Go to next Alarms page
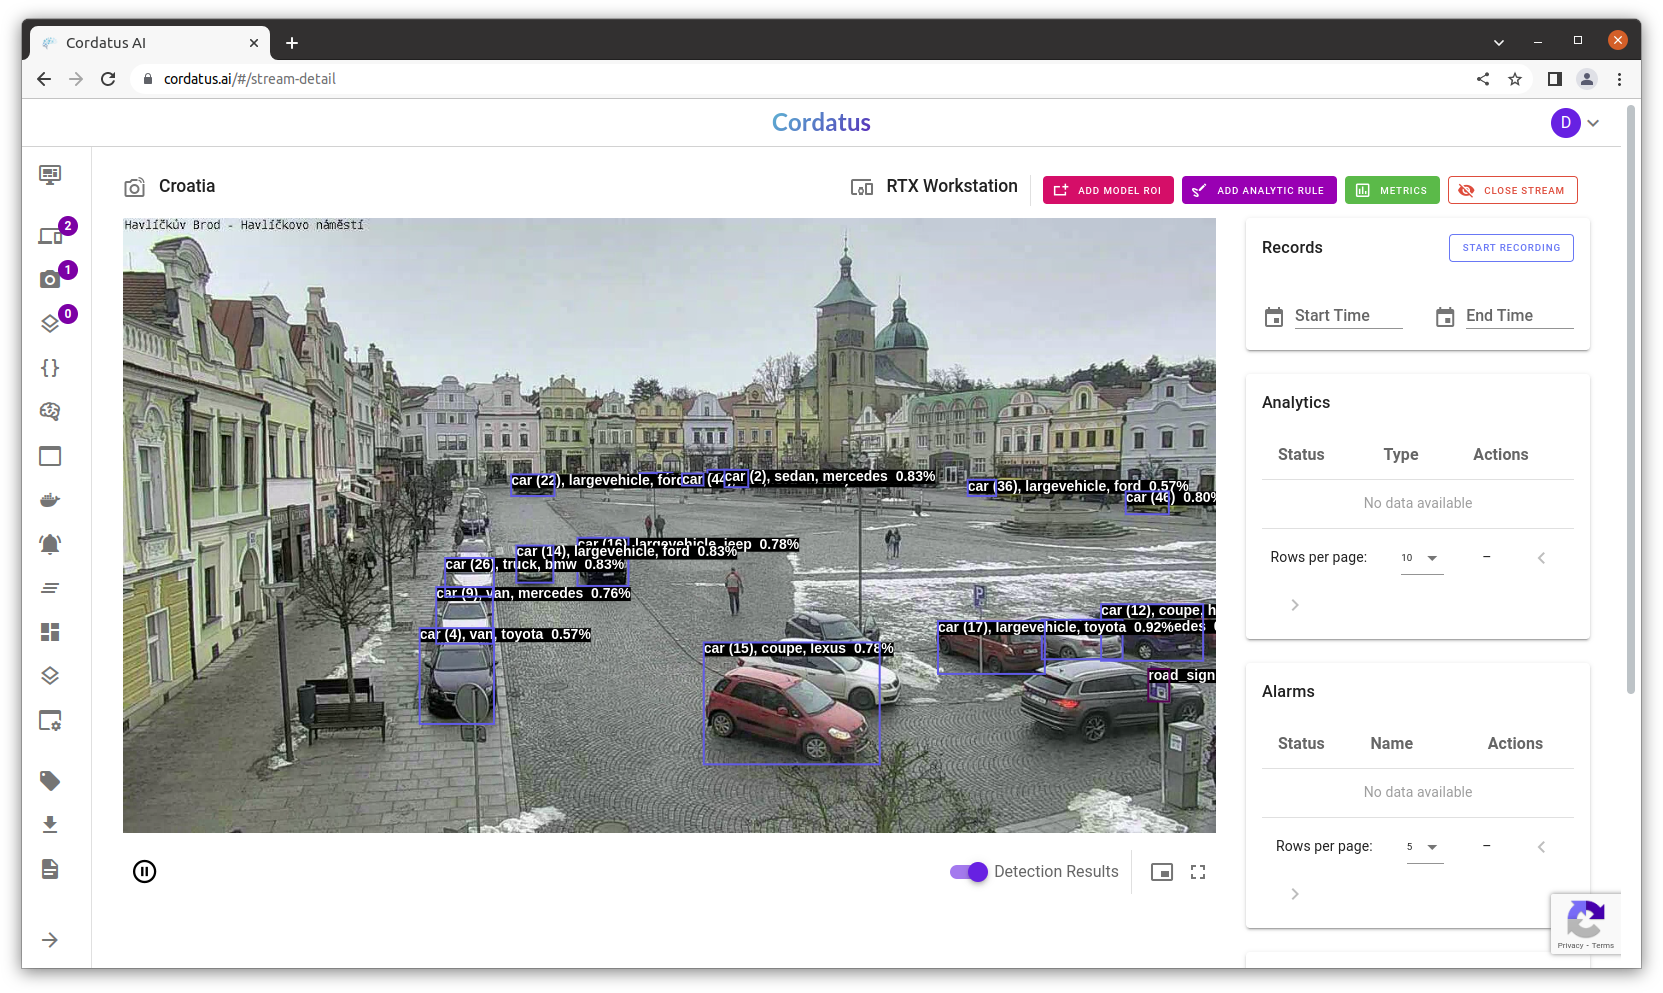 point(1295,894)
